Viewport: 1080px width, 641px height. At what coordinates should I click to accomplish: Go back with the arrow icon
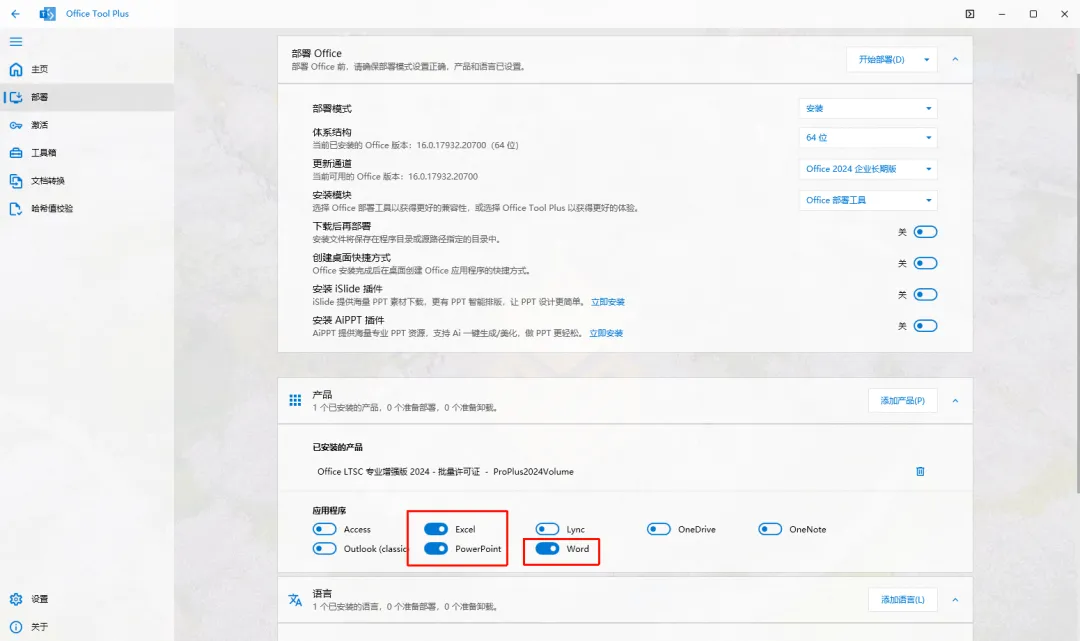(x=15, y=14)
